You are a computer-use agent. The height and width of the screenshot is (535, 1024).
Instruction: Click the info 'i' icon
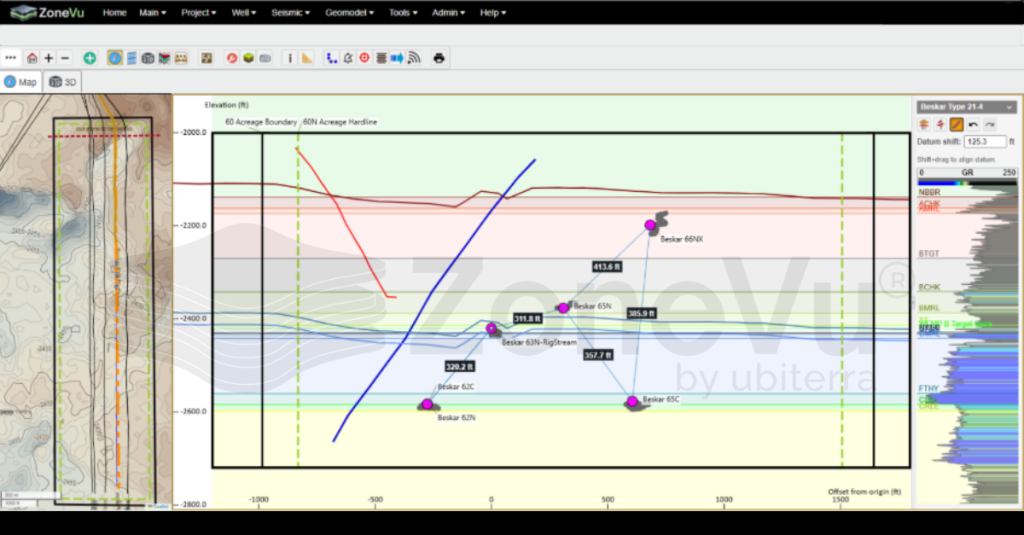pos(291,58)
